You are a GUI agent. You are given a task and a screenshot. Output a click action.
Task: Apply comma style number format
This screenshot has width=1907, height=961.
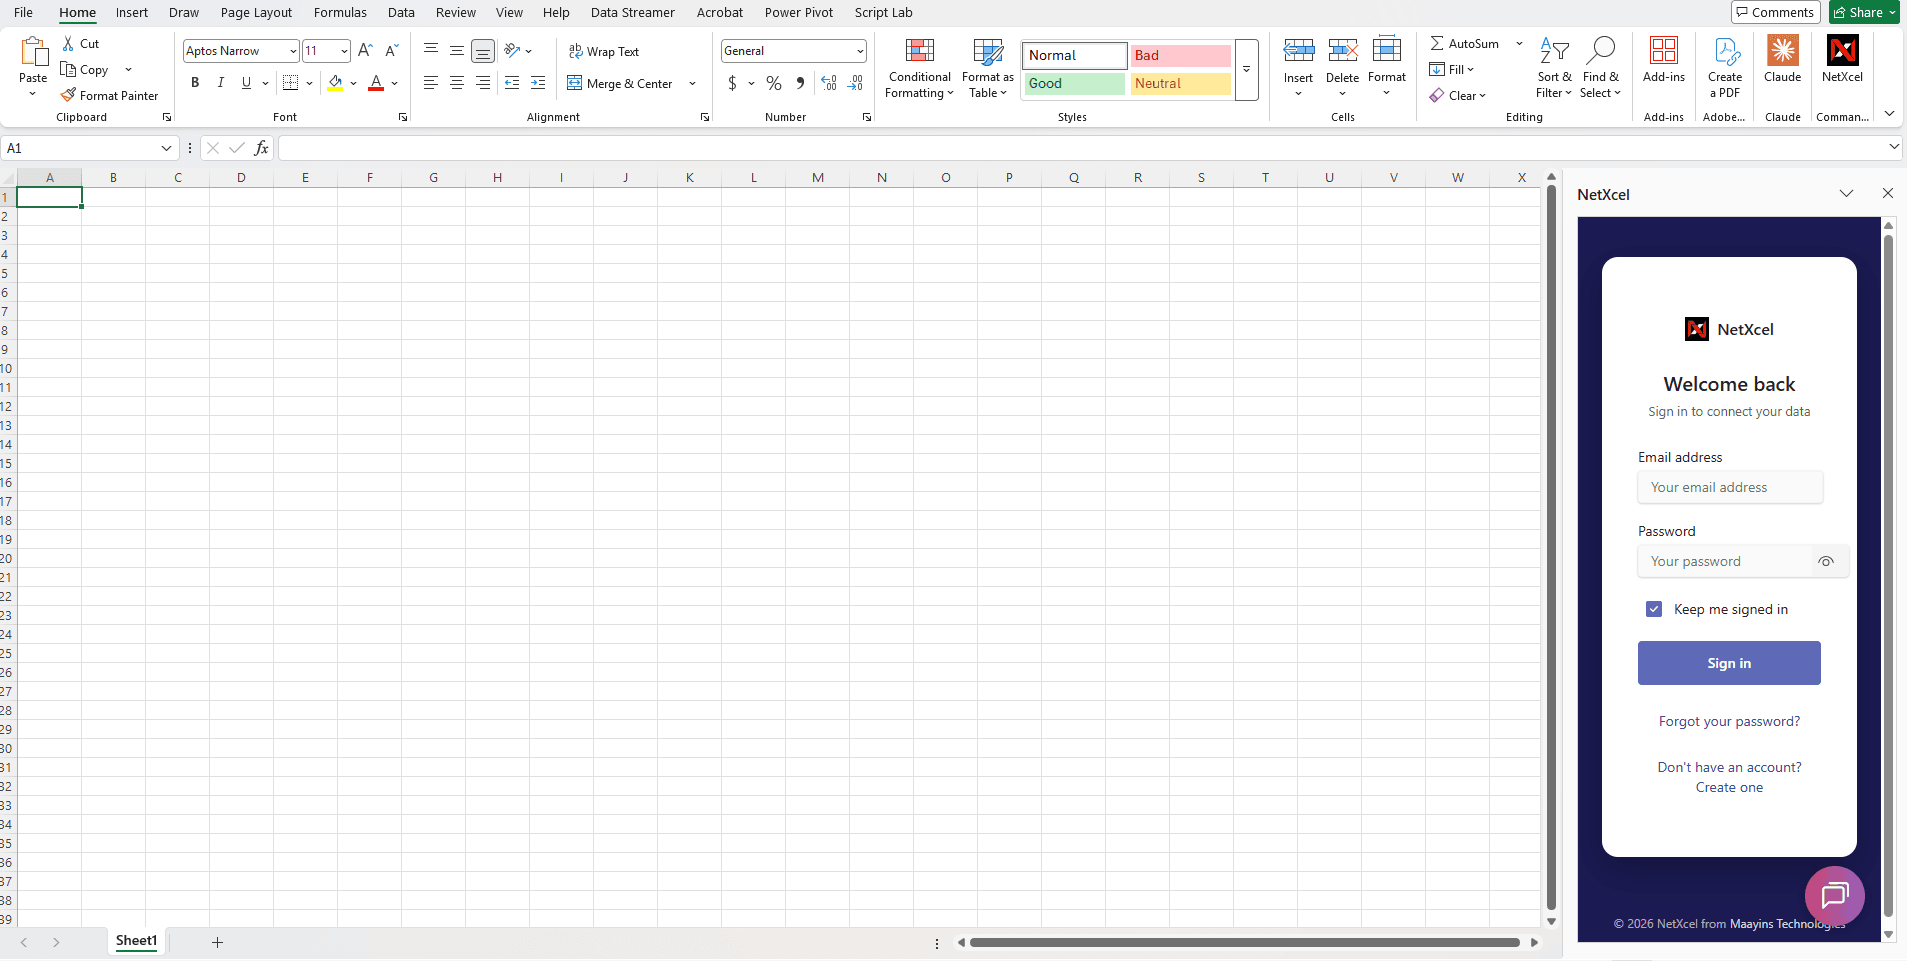(x=800, y=84)
